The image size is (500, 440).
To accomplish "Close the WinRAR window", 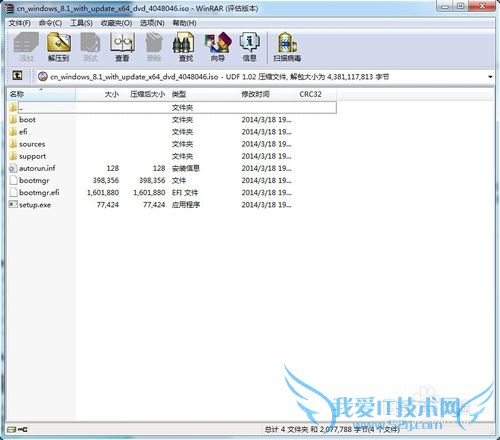I will click(482, 6).
